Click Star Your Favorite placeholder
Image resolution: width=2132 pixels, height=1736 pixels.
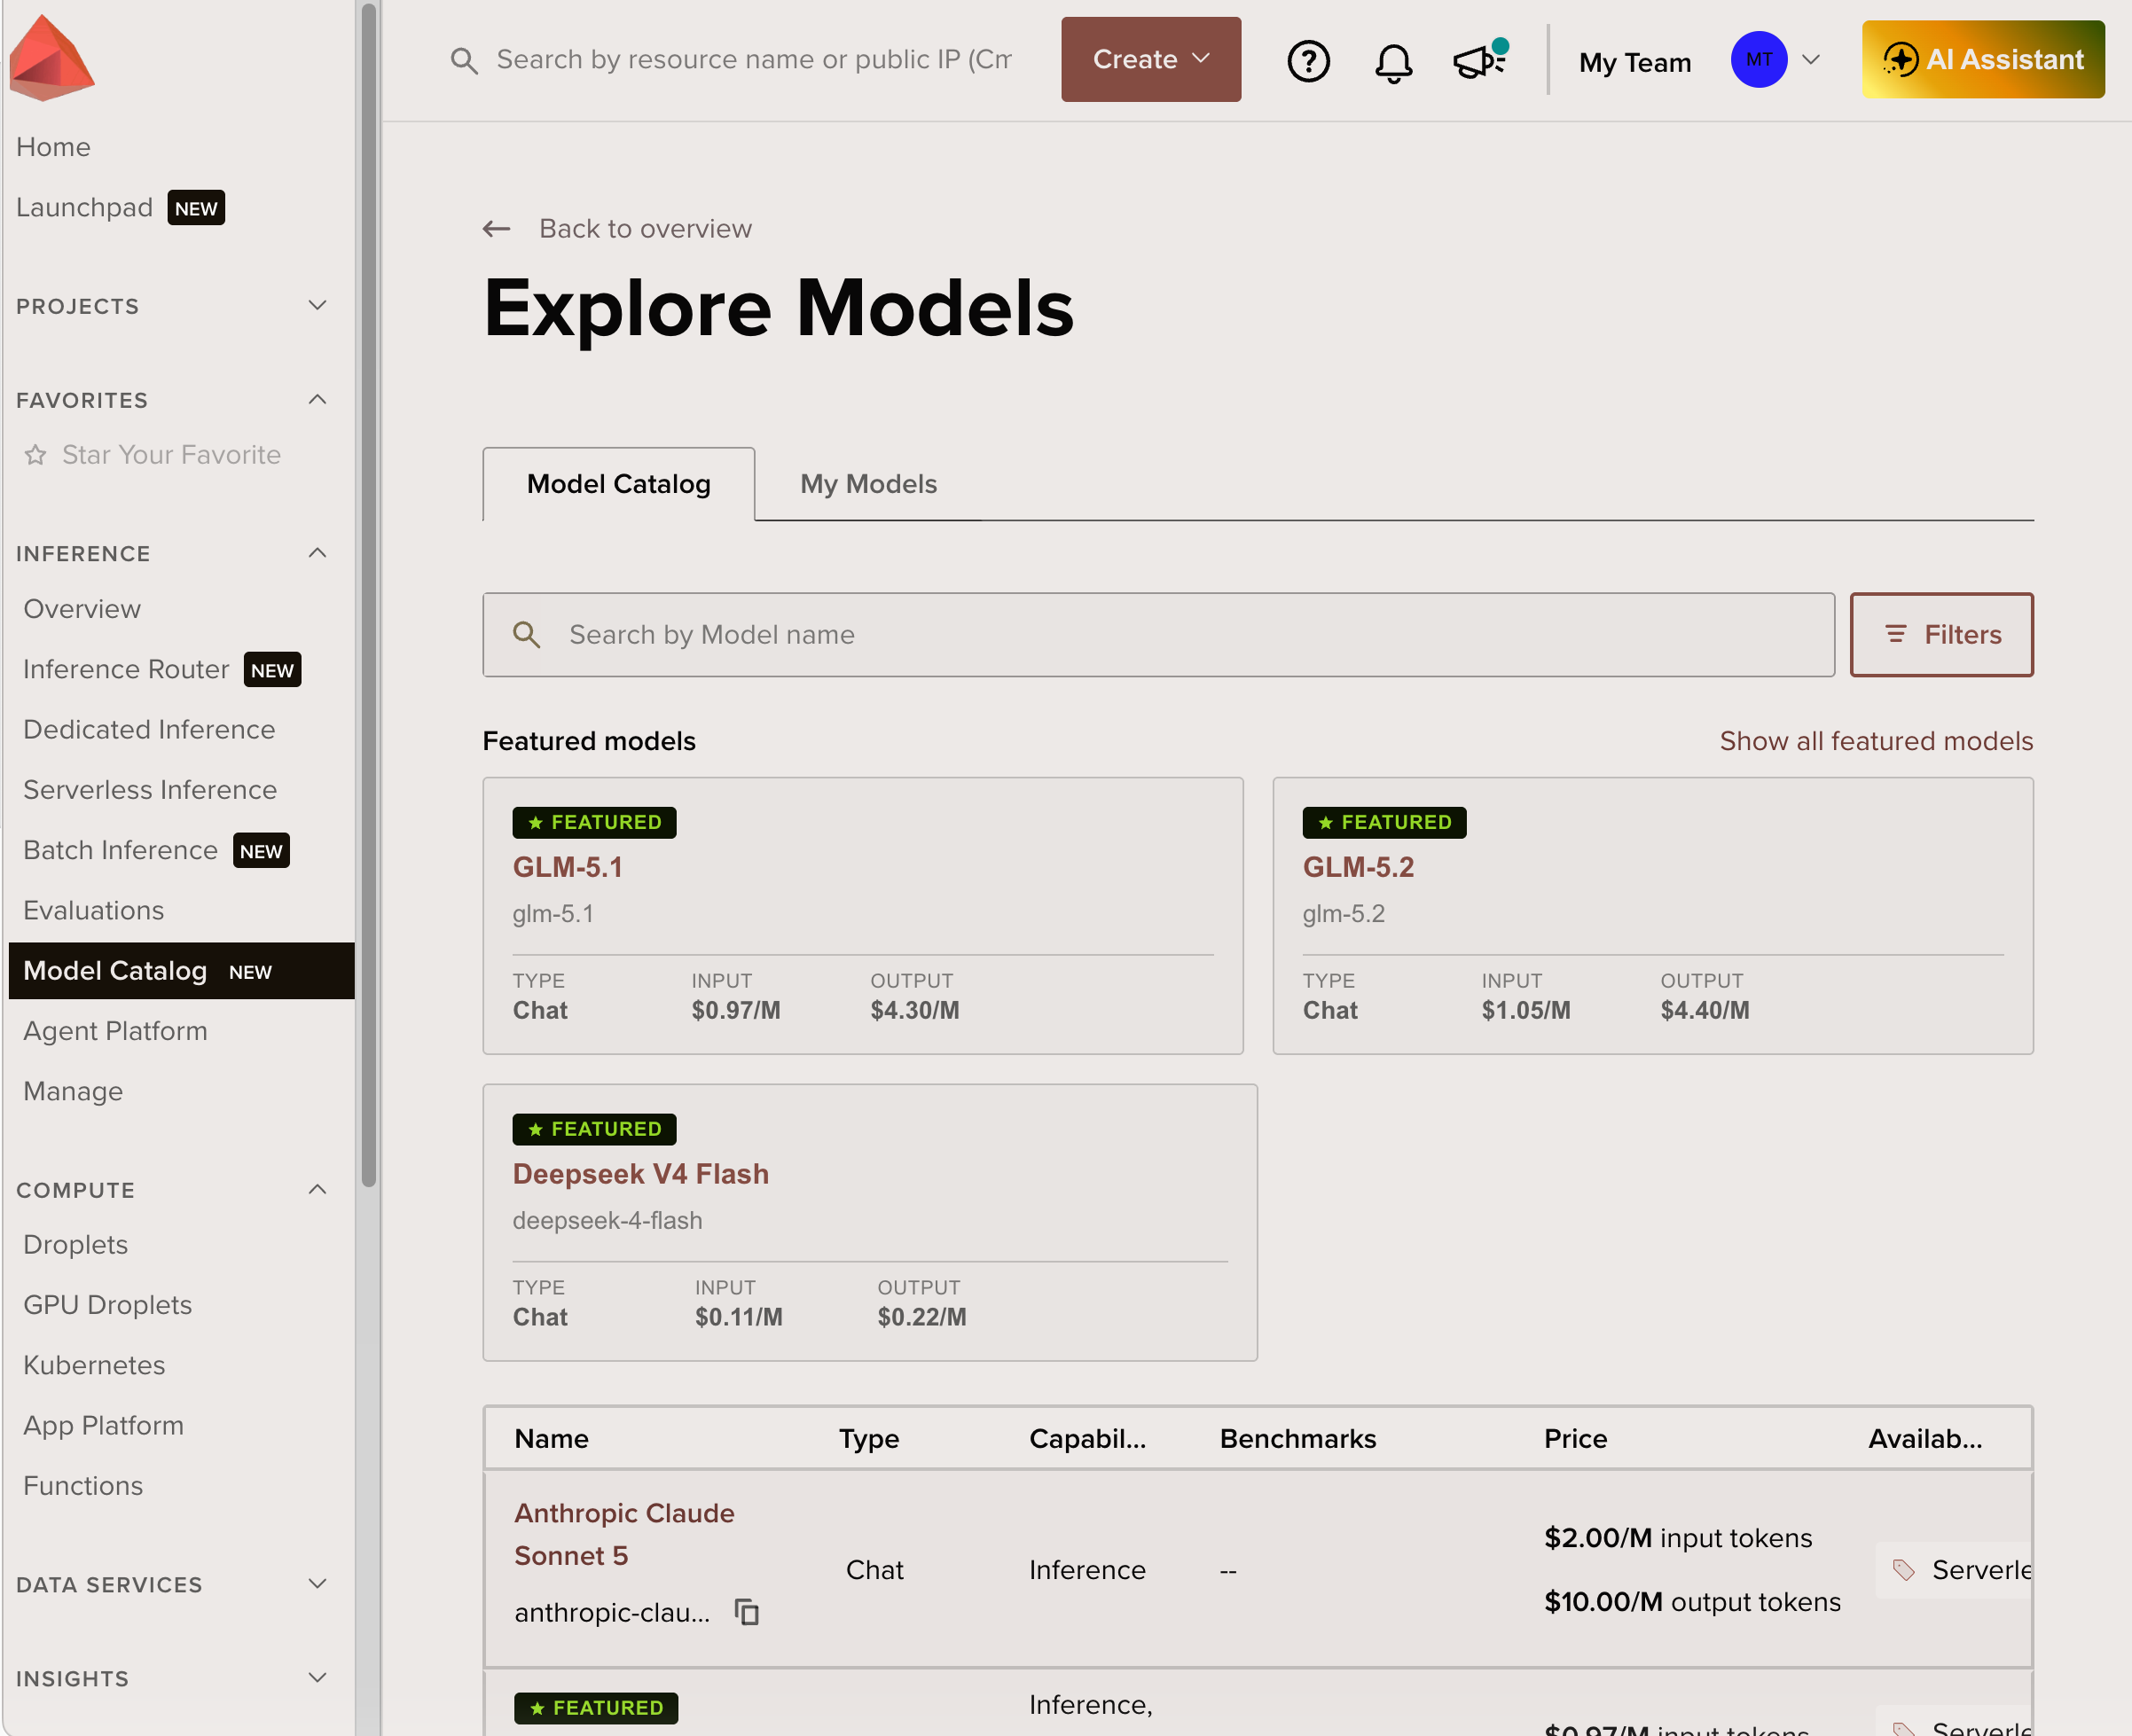point(171,455)
